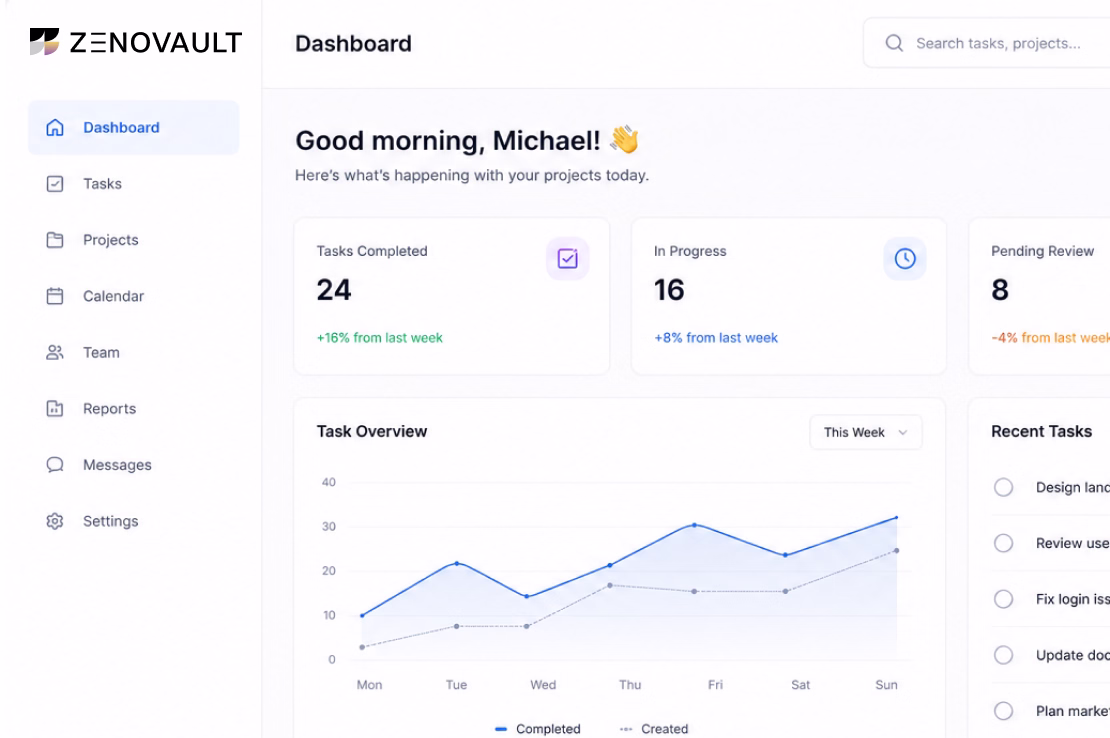Viewport: 1110px width, 738px height.
Task: Click the chevron in This Week selector
Action: pos(903,432)
